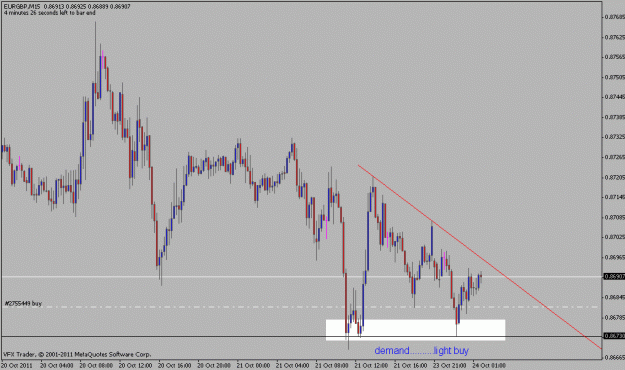
Task: Select the 'demand.........light buy' text annotation
Action: click(x=421, y=351)
